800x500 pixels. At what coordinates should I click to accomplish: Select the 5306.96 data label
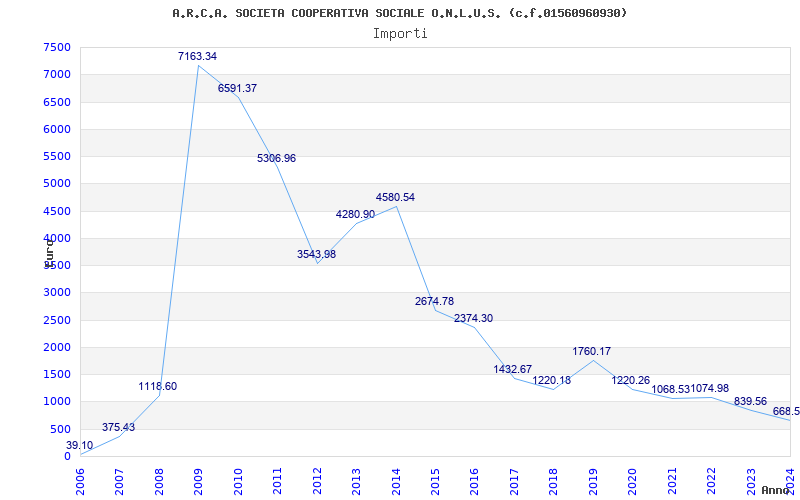(277, 159)
